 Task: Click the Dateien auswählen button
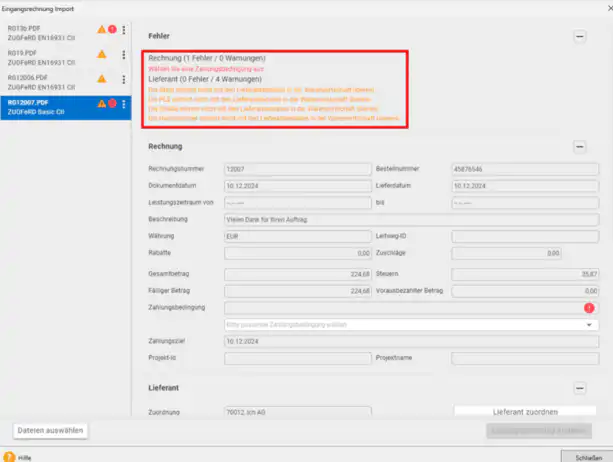point(50,431)
